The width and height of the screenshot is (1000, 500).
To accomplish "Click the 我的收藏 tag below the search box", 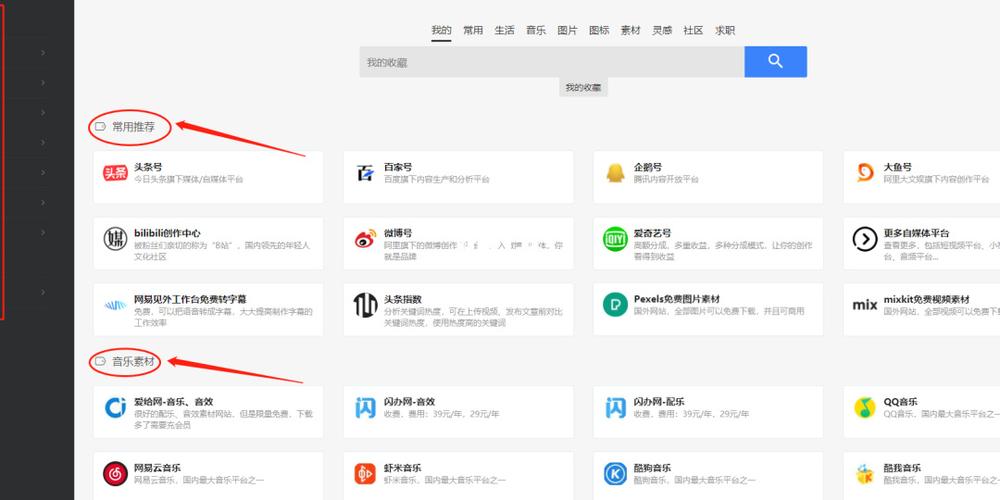I will (x=584, y=87).
